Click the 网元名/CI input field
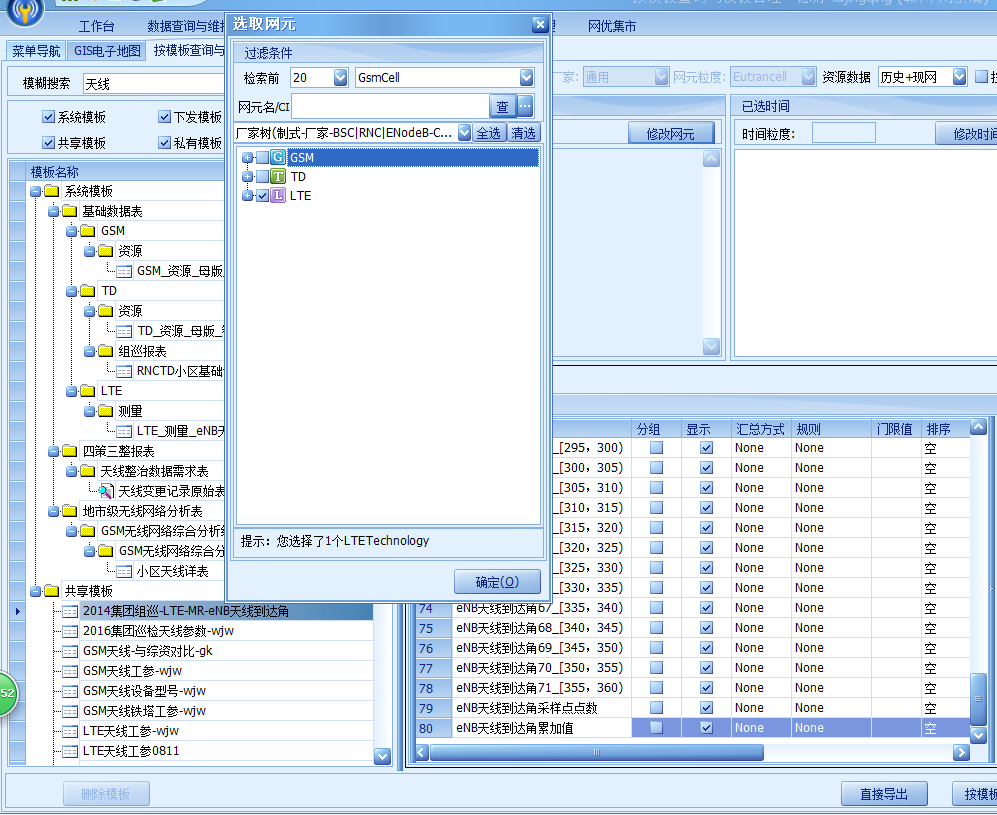Viewport: 997px width, 815px height. pos(390,106)
